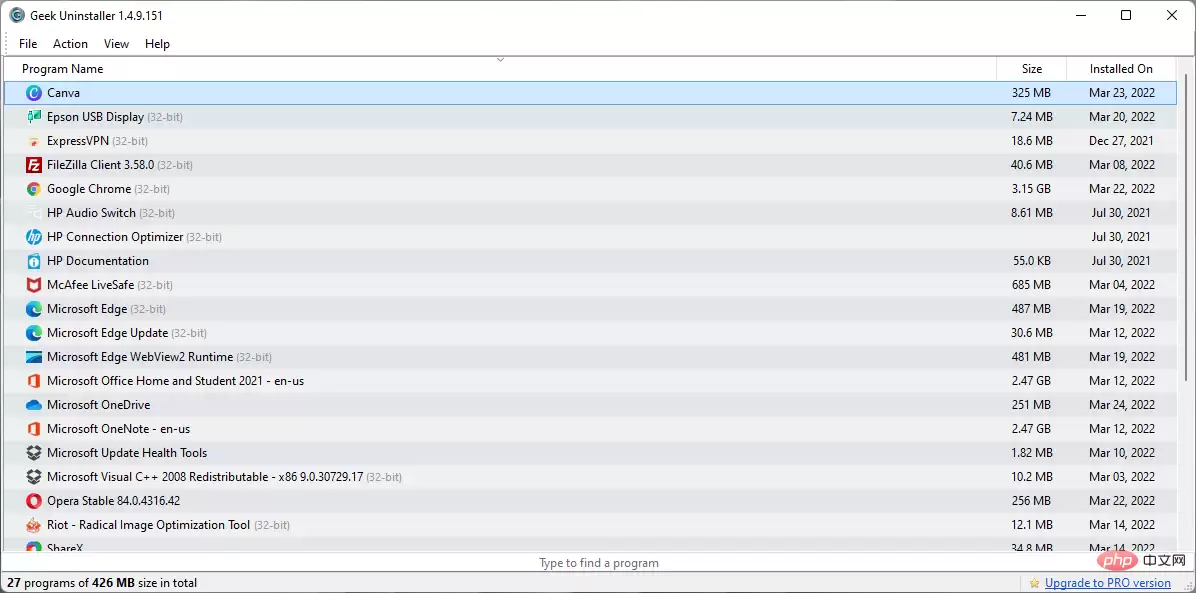Viewport: 1196px width, 593px height.
Task: Click the 10.2 MB size value
Action: click(x=1031, y=477)
